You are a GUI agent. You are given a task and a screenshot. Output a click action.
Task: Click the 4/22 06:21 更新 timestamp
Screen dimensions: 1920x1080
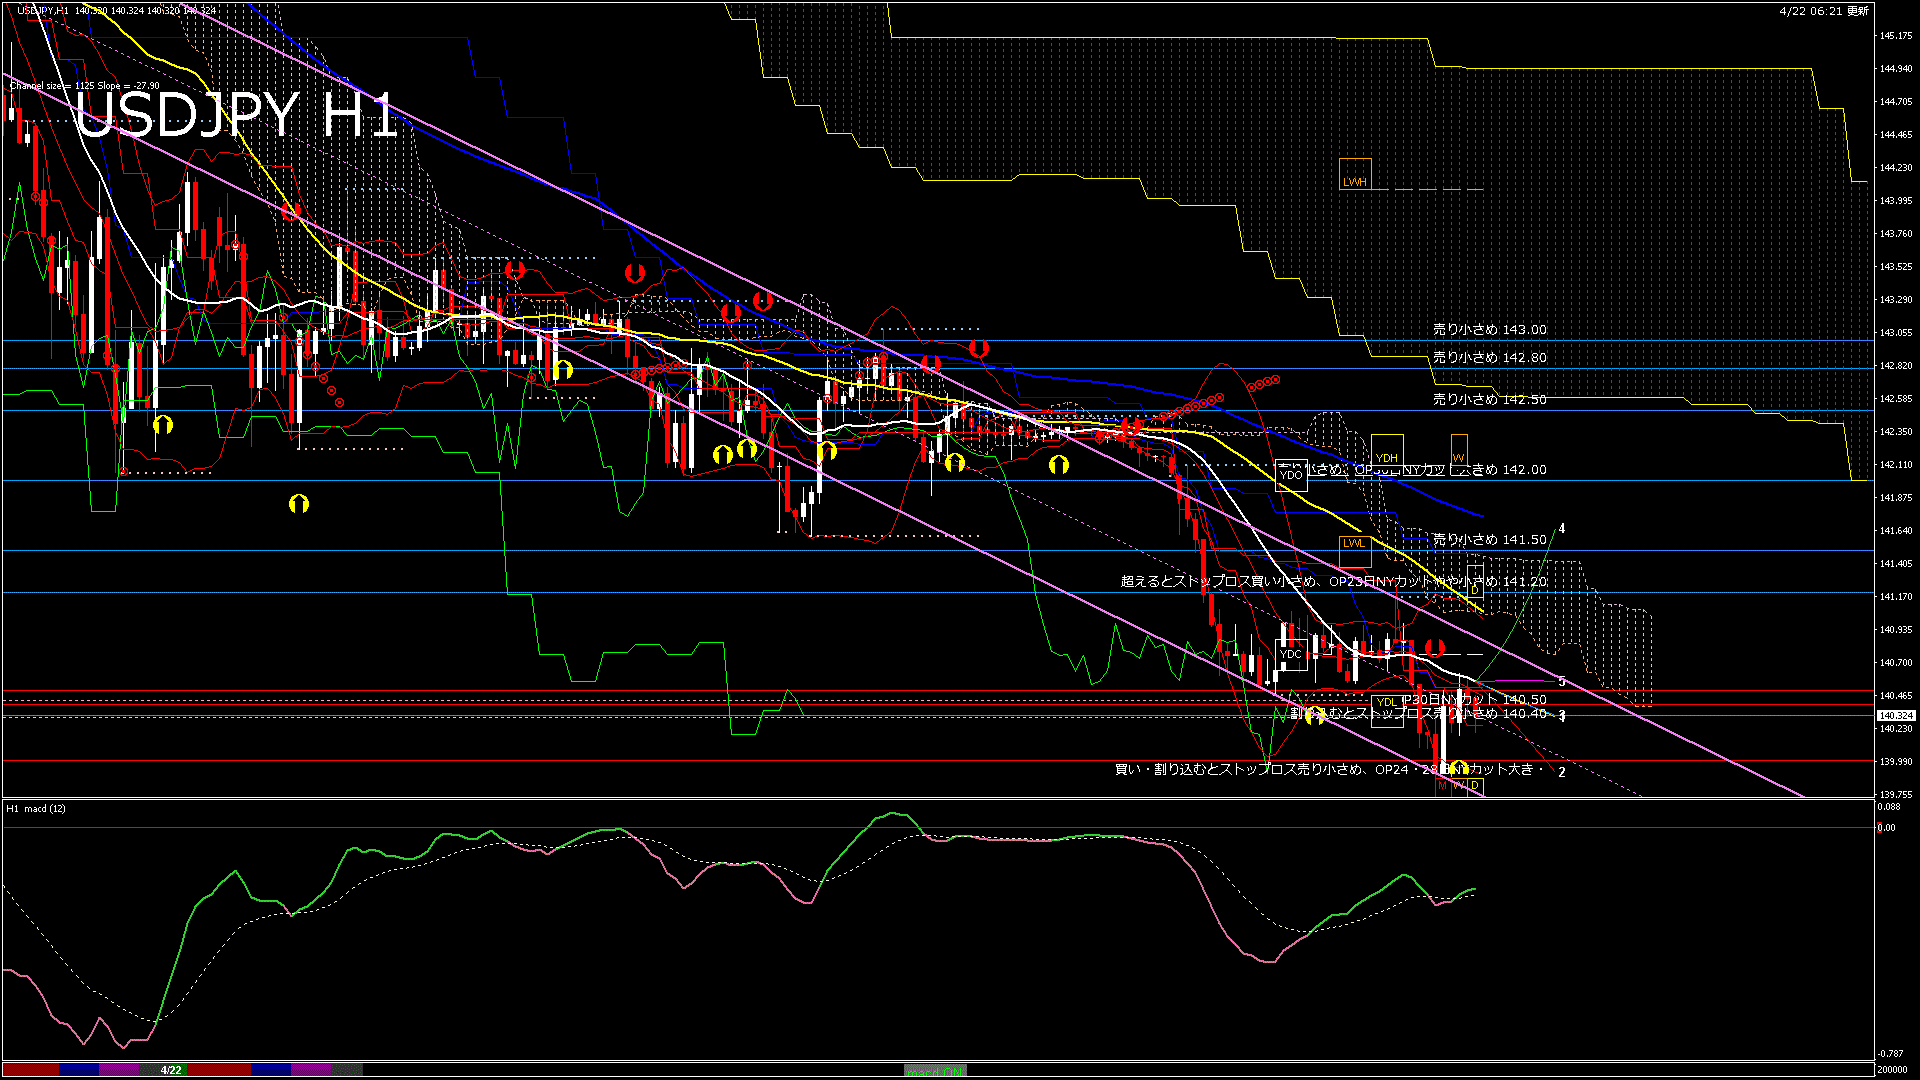[1824, 11]
